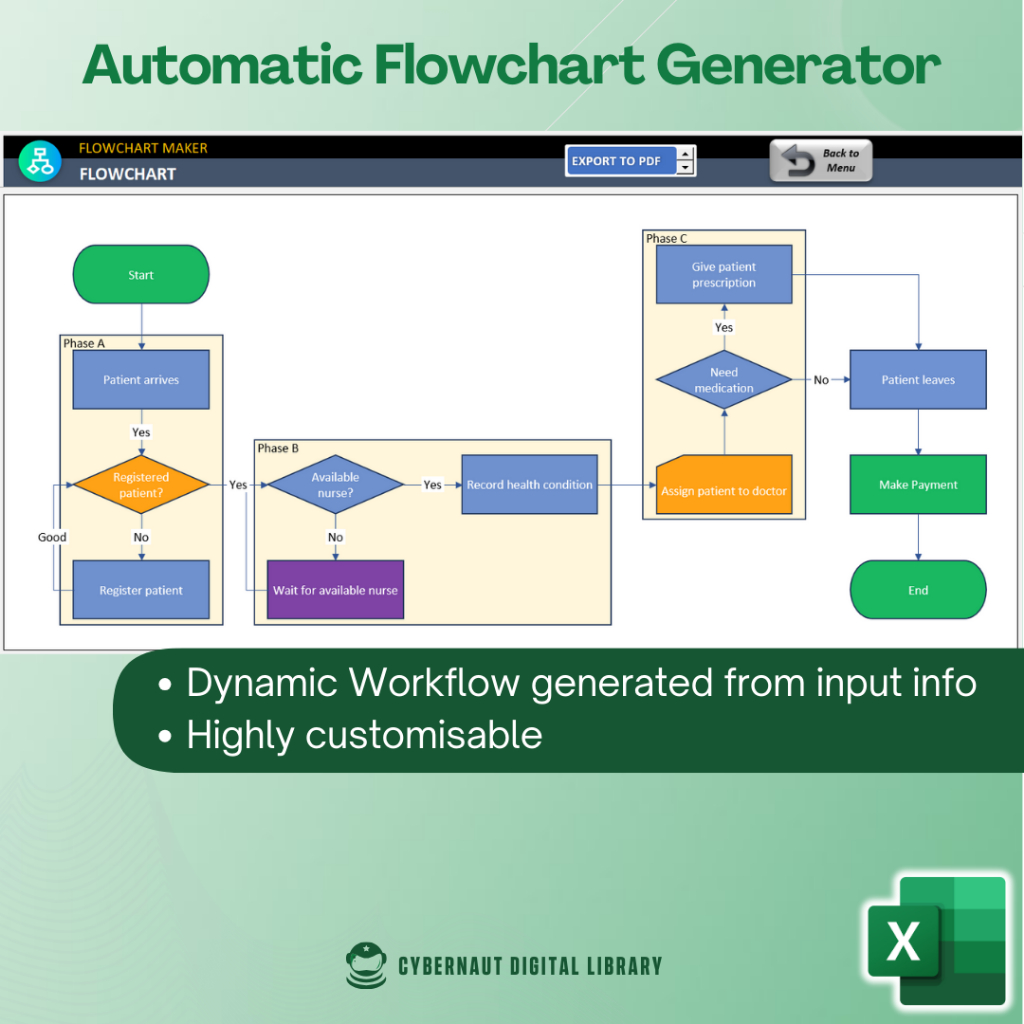Click the Cybernaut astronaut logo icon
The height and width of the screenshot is (1024, 1024).
(366, 965)
